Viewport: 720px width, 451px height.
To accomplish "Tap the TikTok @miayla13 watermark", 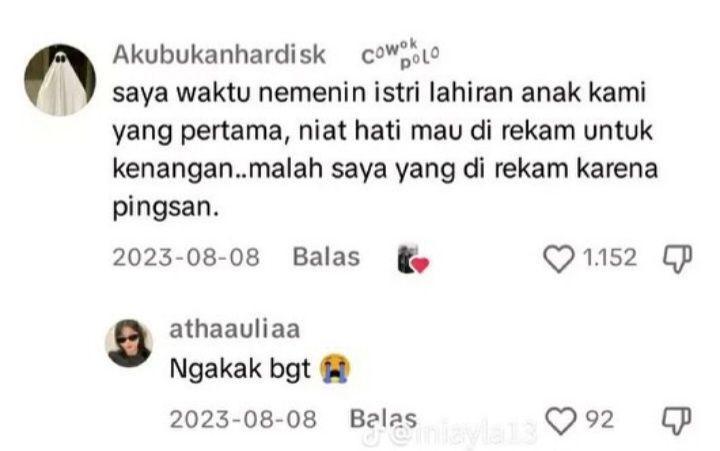I will coord(449,434).
